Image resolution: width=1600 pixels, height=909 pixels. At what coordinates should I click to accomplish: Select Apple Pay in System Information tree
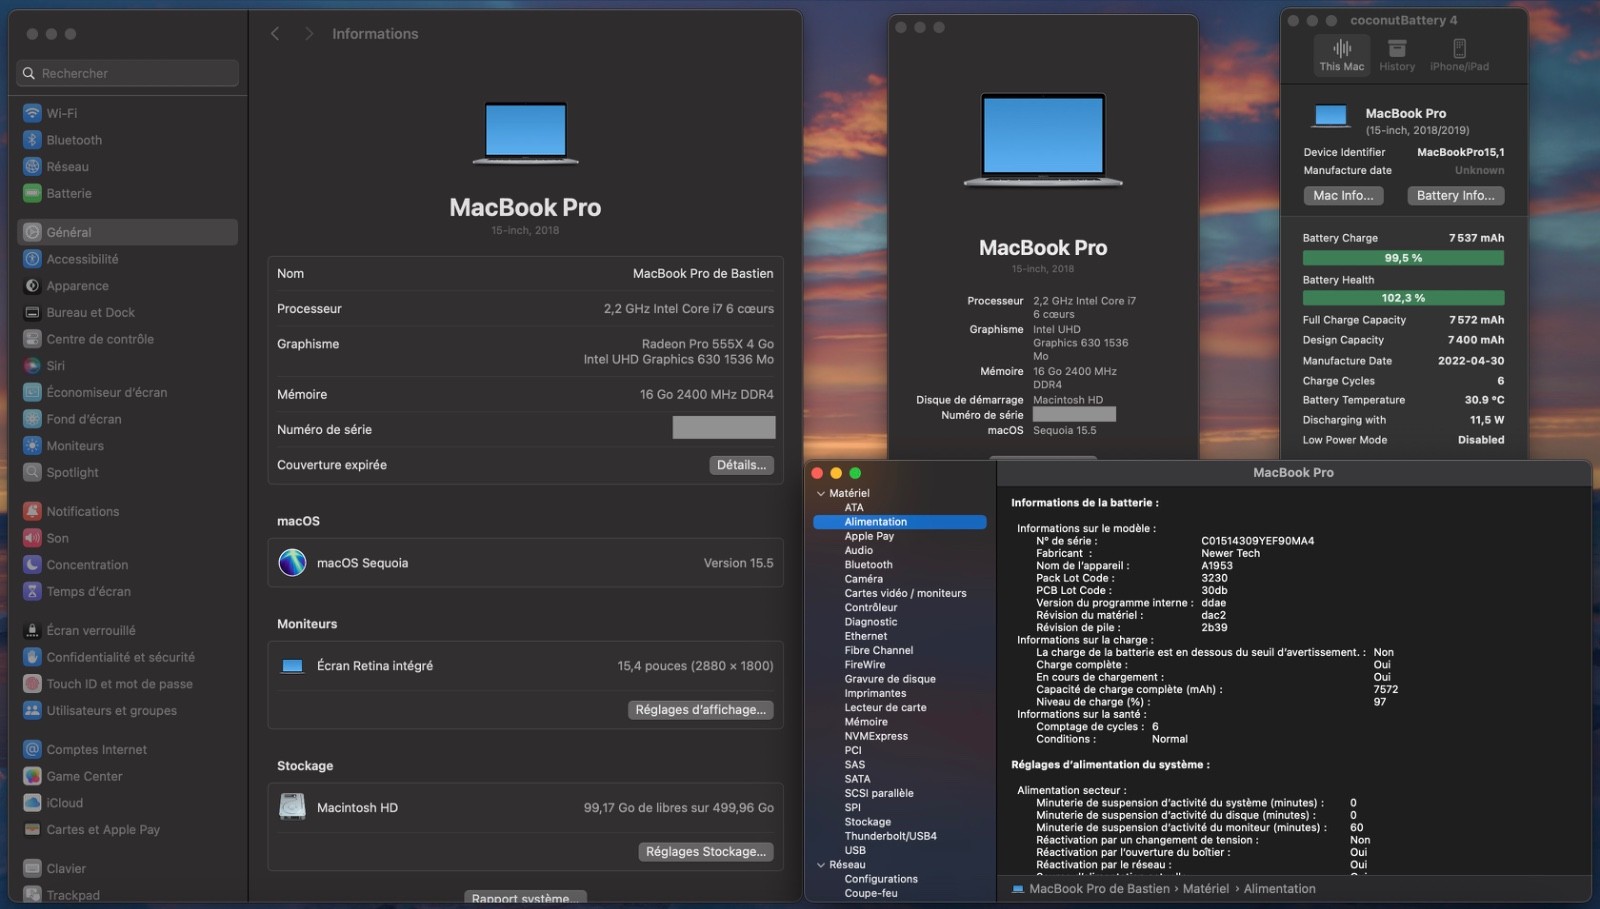[869, 536]
